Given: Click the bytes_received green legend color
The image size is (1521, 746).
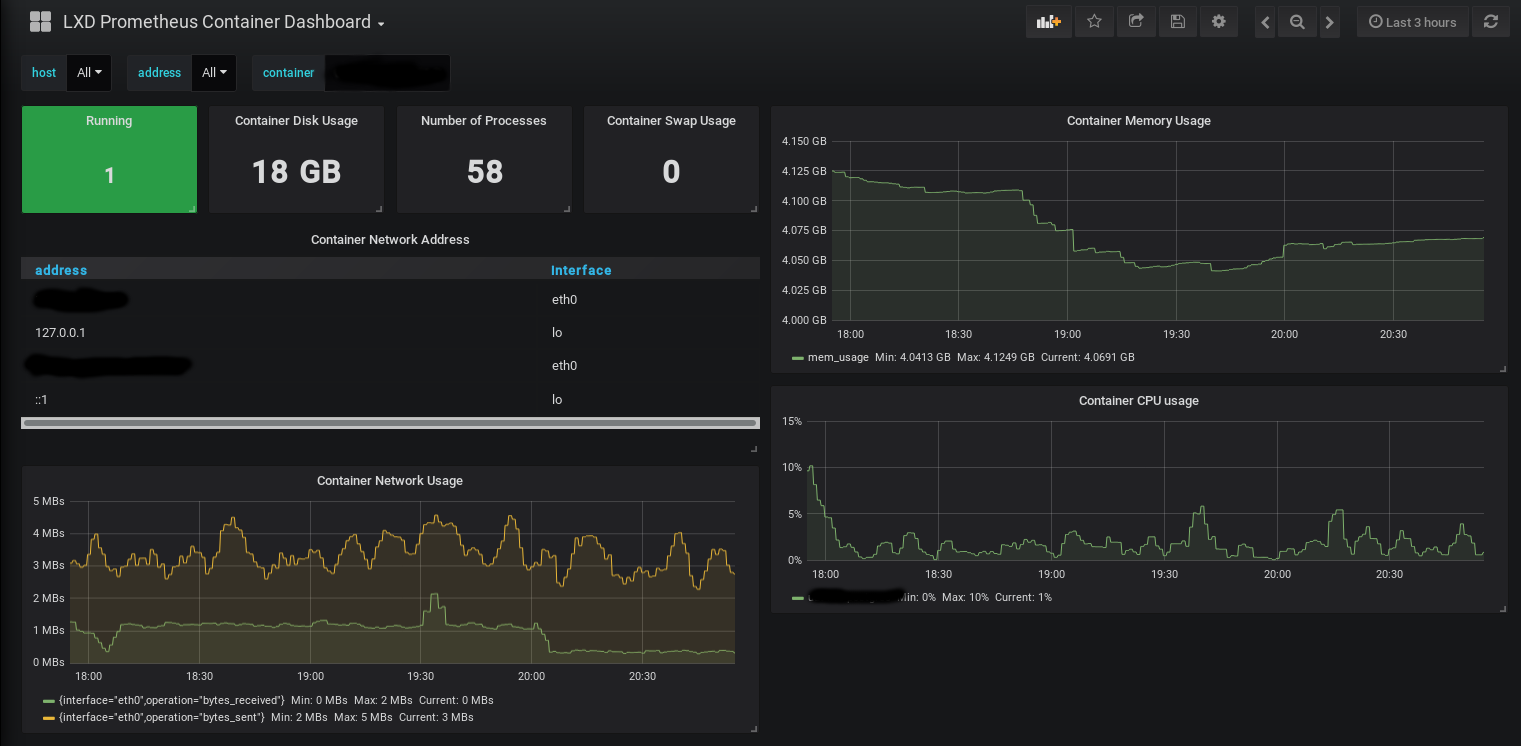Looking at the screenshot, I should 49,701.
